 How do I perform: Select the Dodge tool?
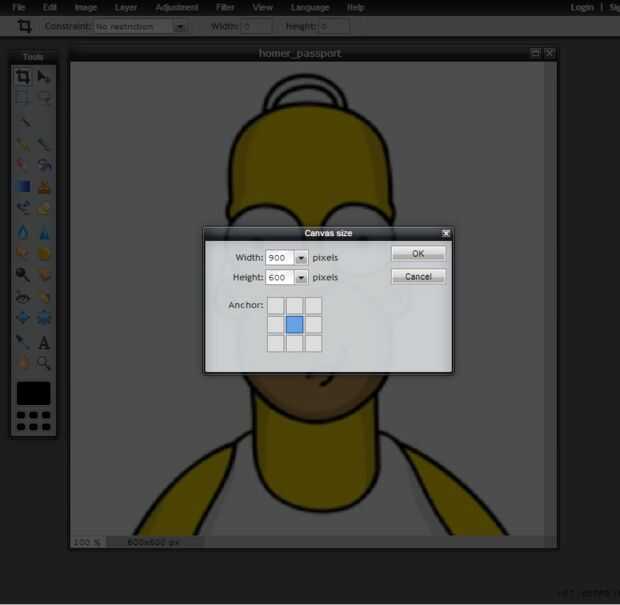coord(23,274)
